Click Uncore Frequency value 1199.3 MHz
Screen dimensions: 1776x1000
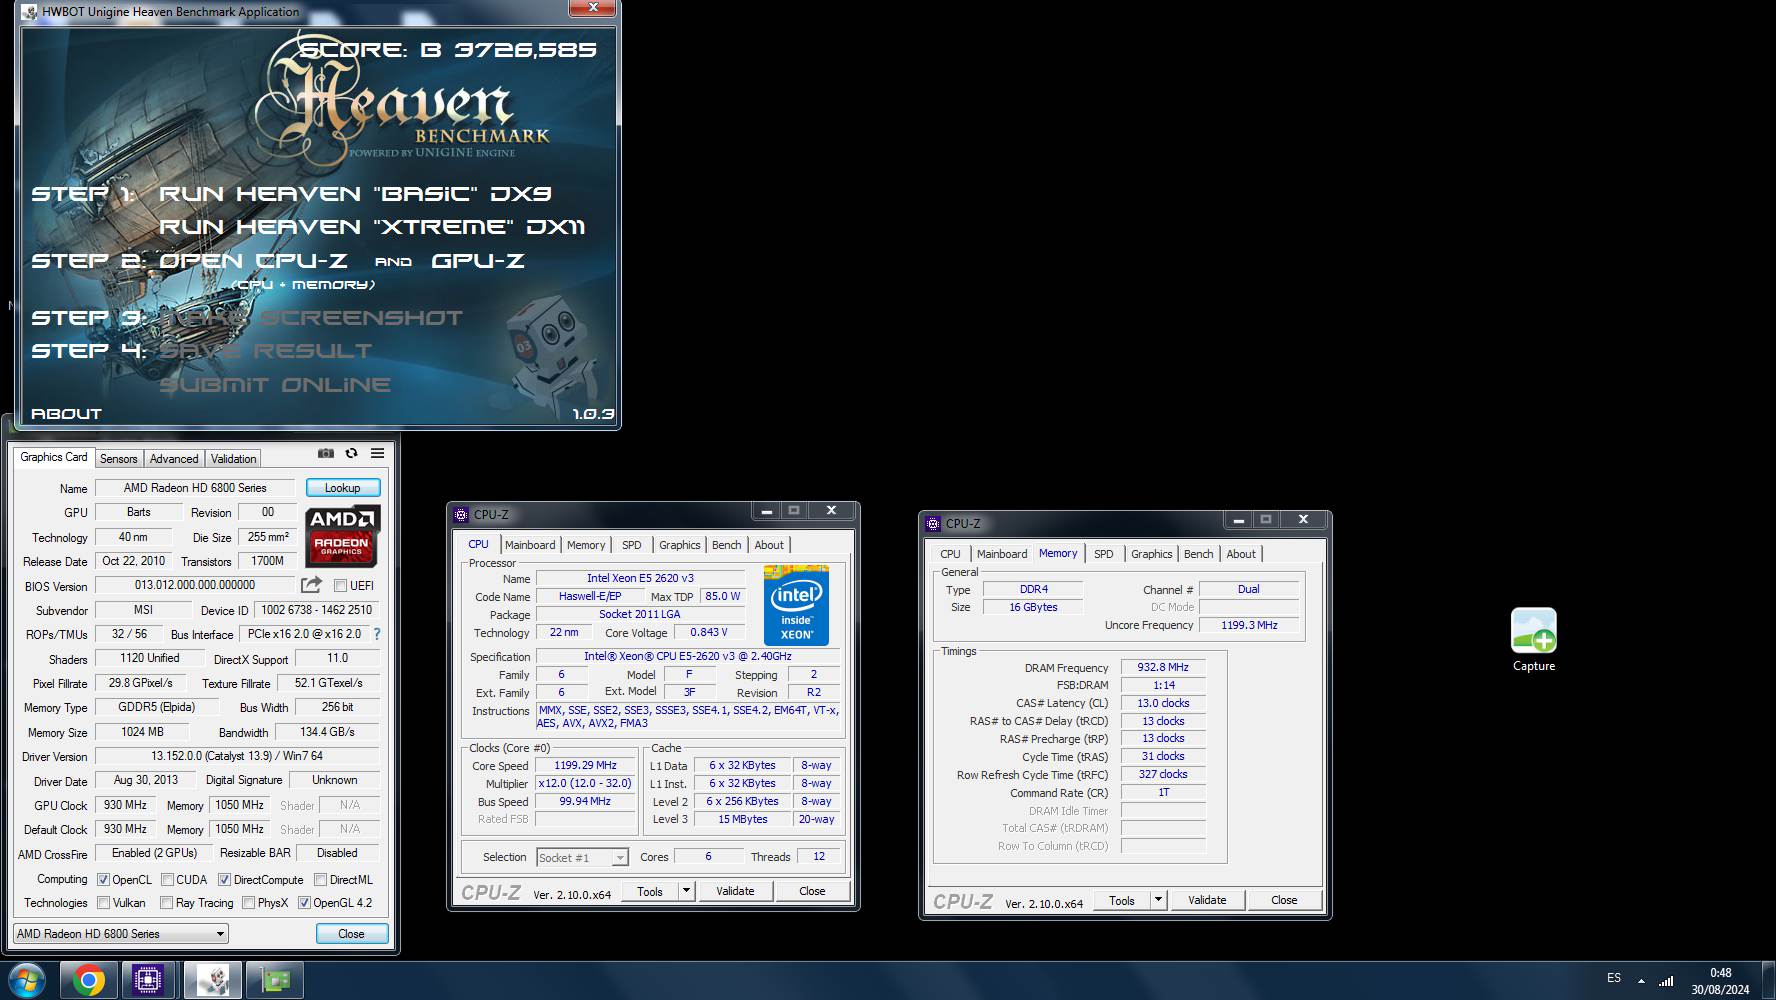1249,625
